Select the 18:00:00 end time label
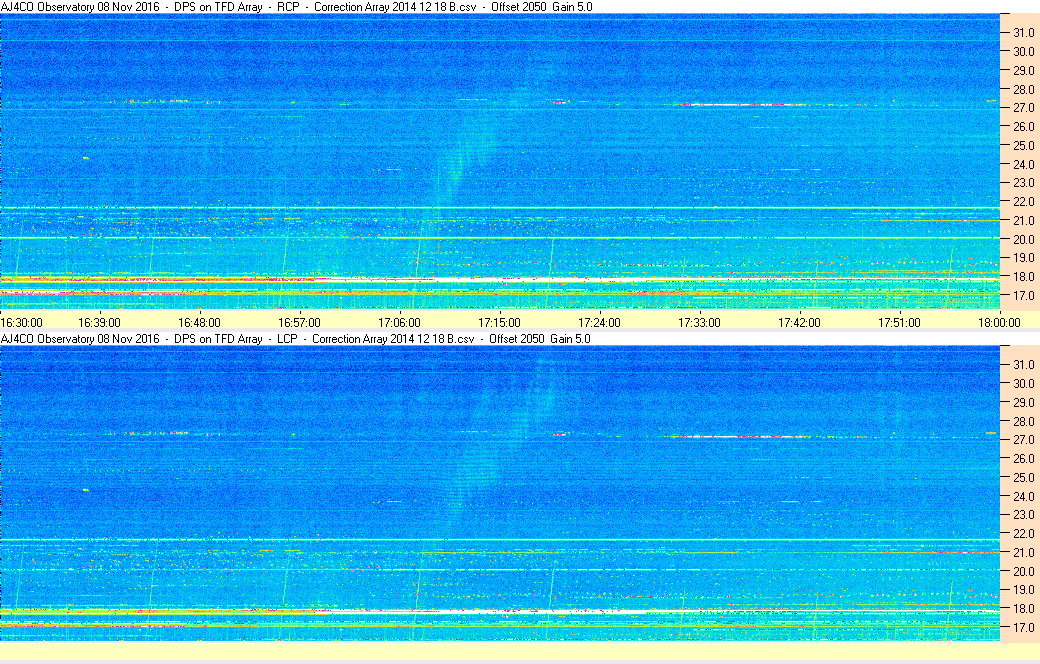 pos(999,322)
